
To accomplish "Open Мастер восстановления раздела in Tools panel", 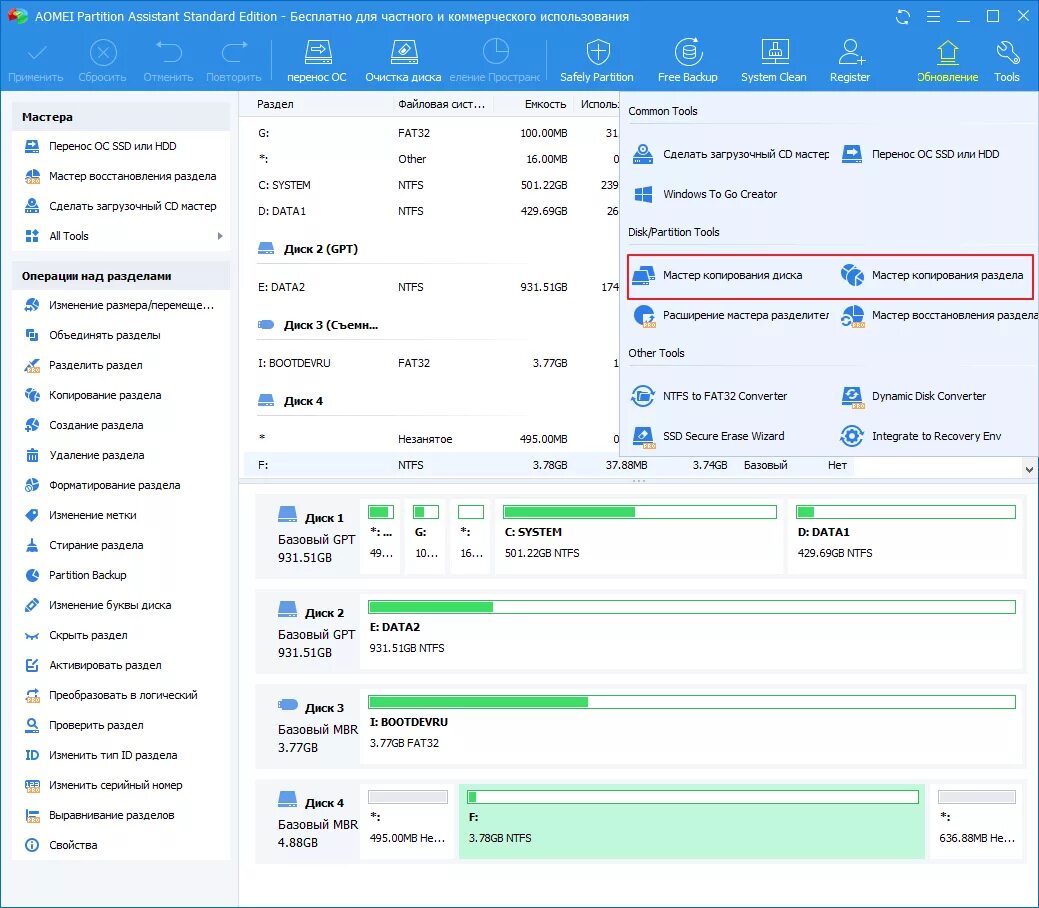I will coord(938,315).
